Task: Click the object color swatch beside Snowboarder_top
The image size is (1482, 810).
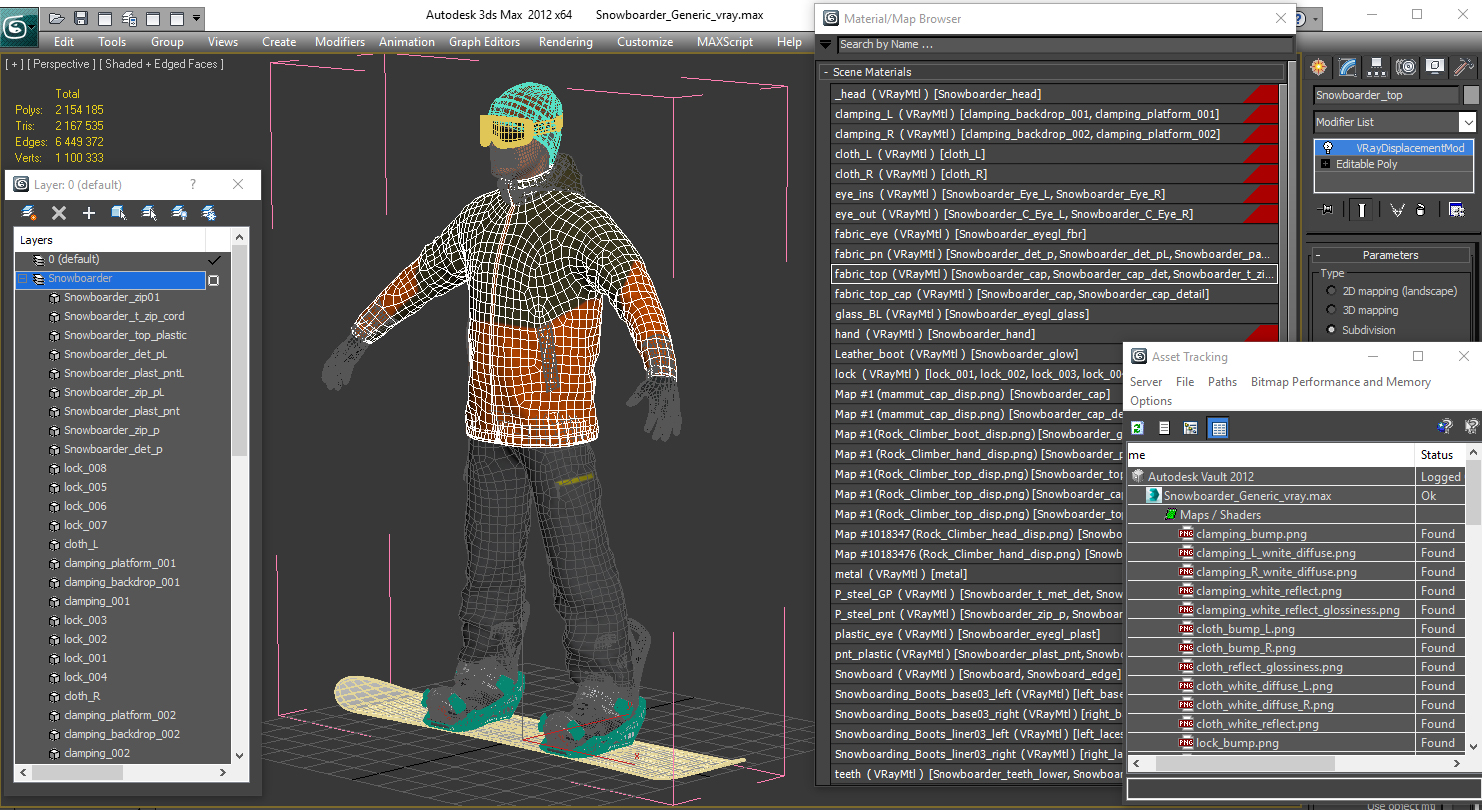Action: point(1471,95)
